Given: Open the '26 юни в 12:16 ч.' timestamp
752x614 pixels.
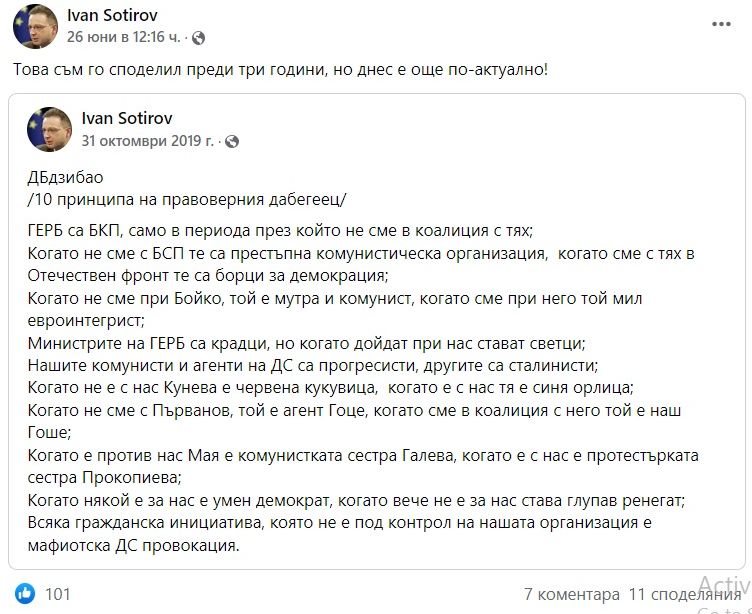Looking at the screenshot, I should click(x=126, y=37).
